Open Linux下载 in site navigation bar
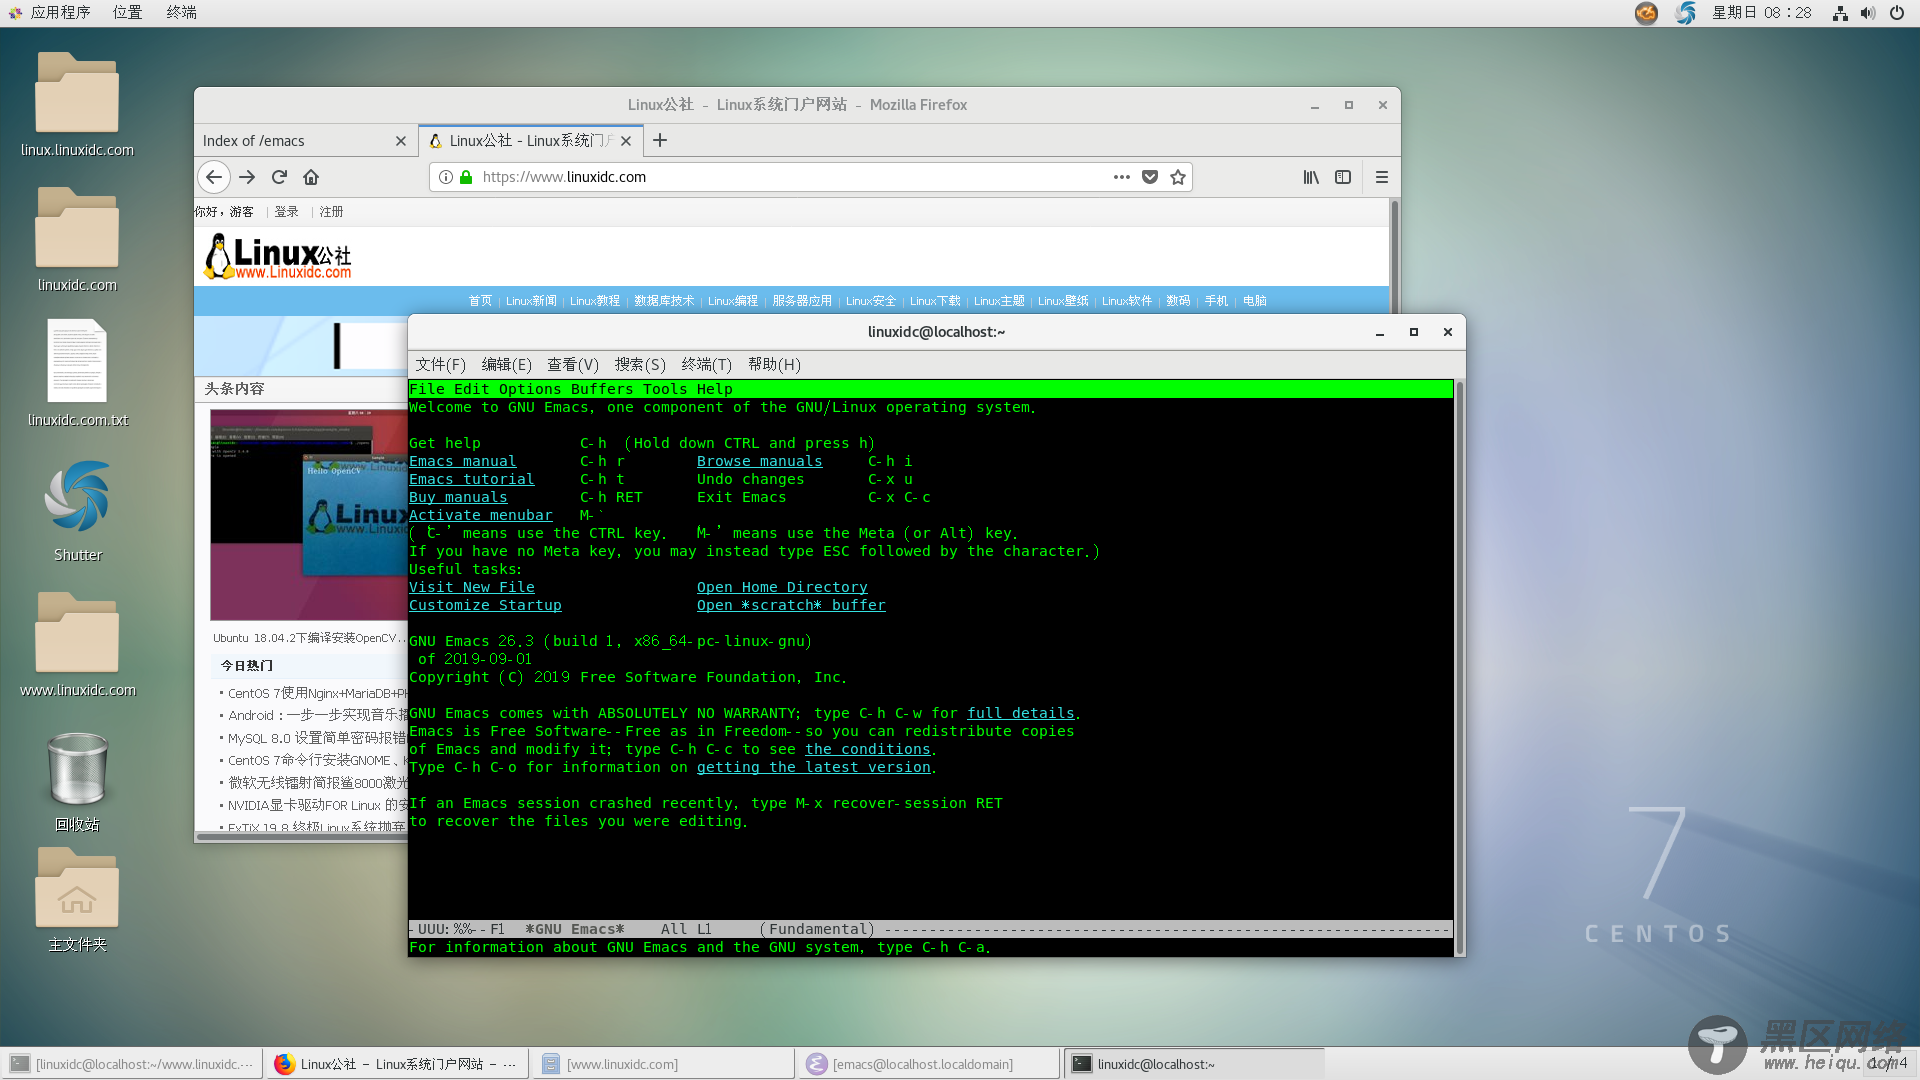1920x1080 pixels. click(935, 301)
